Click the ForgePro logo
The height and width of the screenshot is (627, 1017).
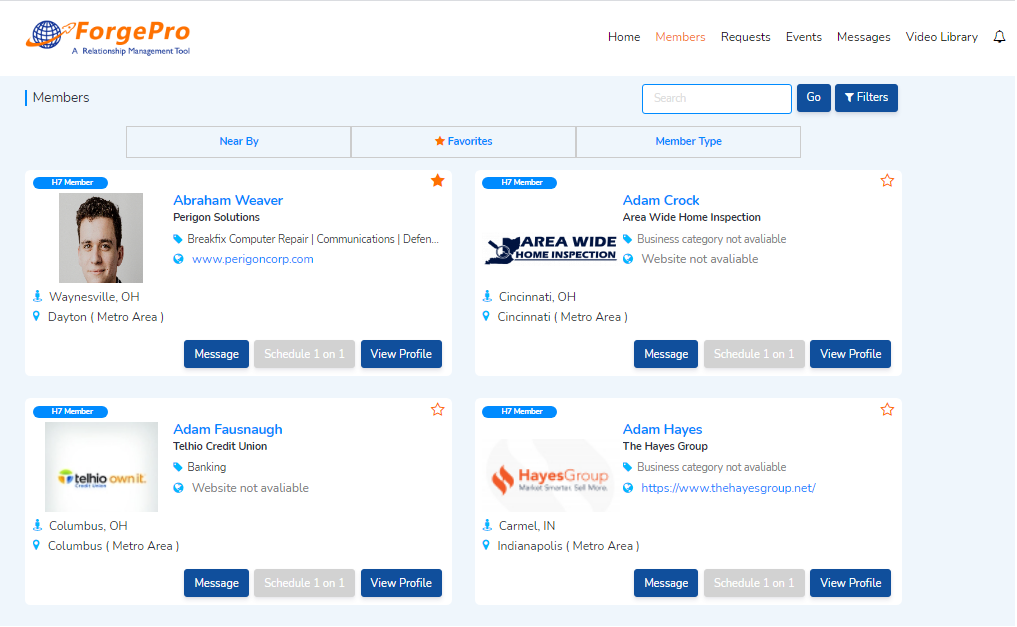108,37
